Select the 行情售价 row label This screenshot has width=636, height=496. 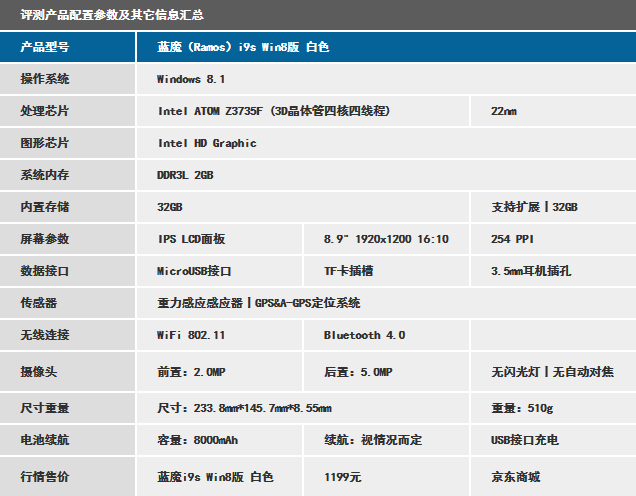[x=67, y=477]
